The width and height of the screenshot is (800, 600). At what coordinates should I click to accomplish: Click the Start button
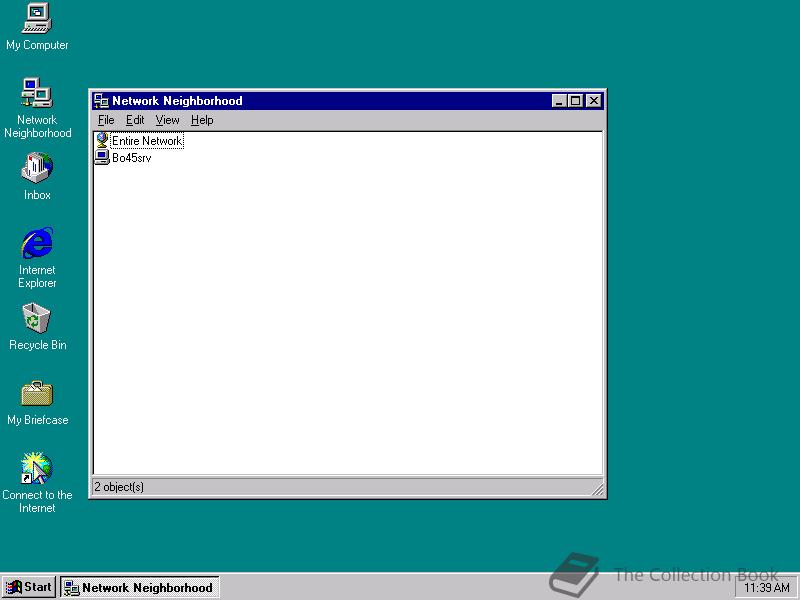(29, 587)
